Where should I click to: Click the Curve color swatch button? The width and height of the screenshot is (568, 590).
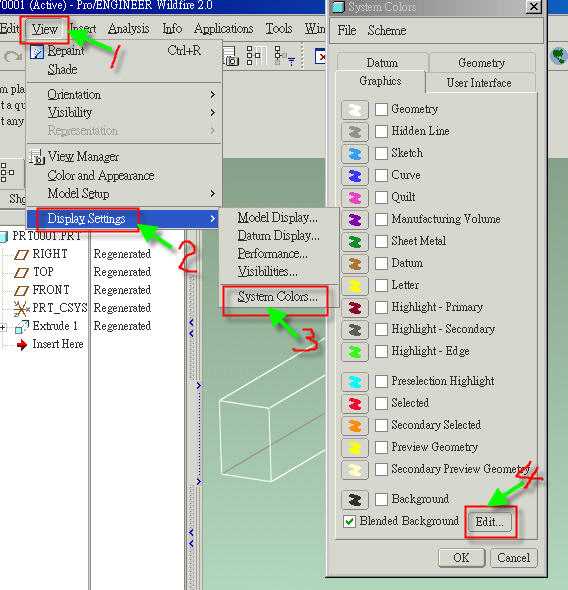pyautogui.click(x=355, y=176)
